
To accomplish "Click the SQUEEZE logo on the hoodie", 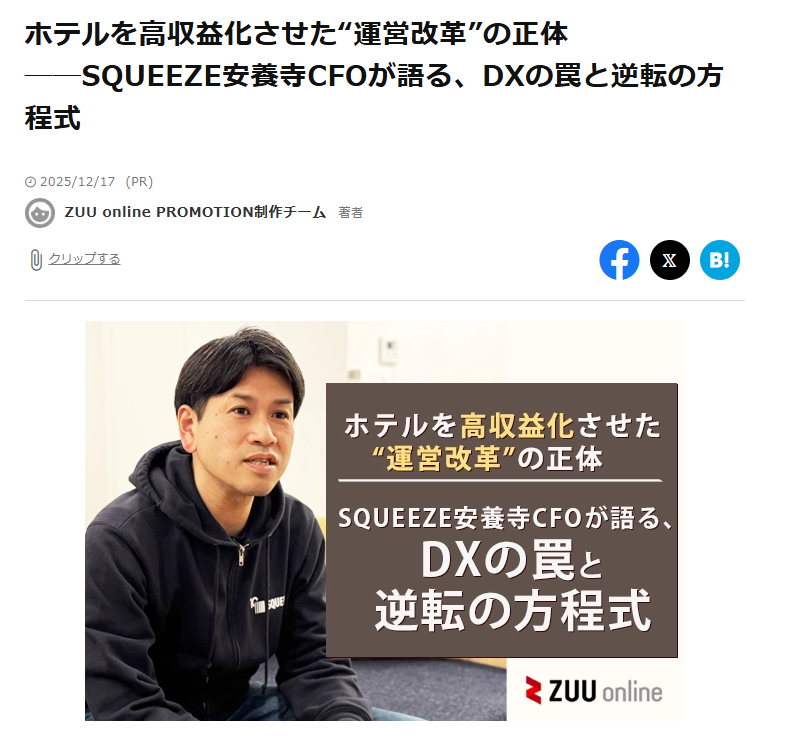I will (x=267, y=604).
